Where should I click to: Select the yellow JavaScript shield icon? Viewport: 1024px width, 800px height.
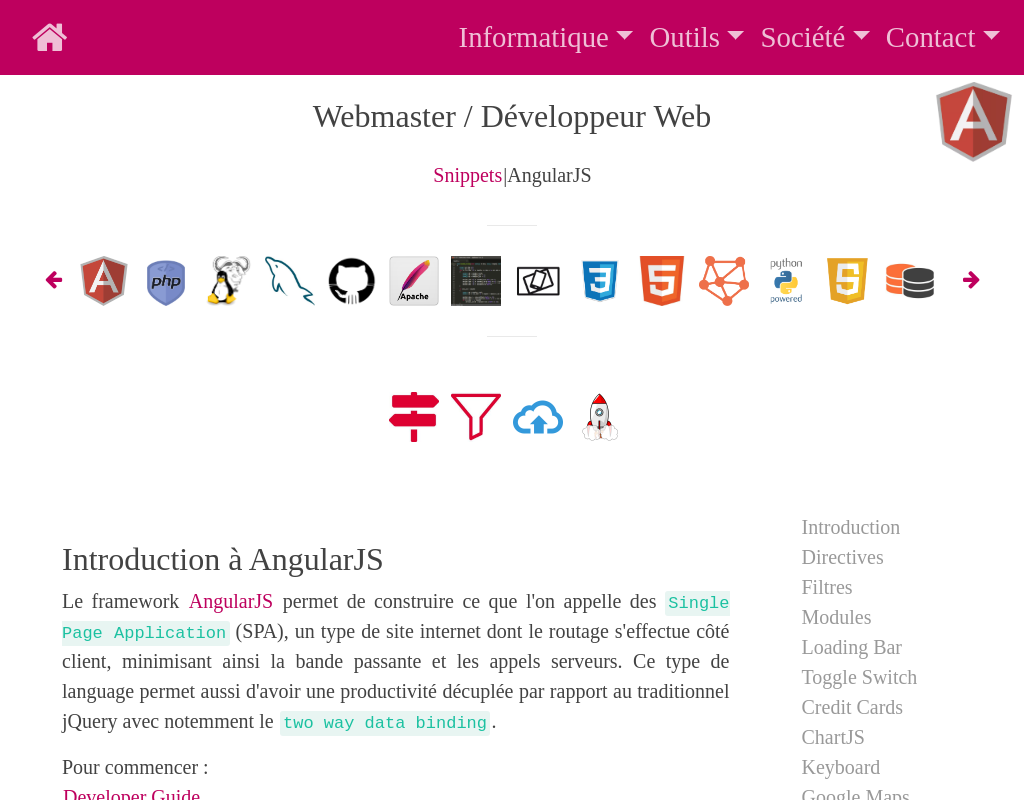tap(848, 281)
